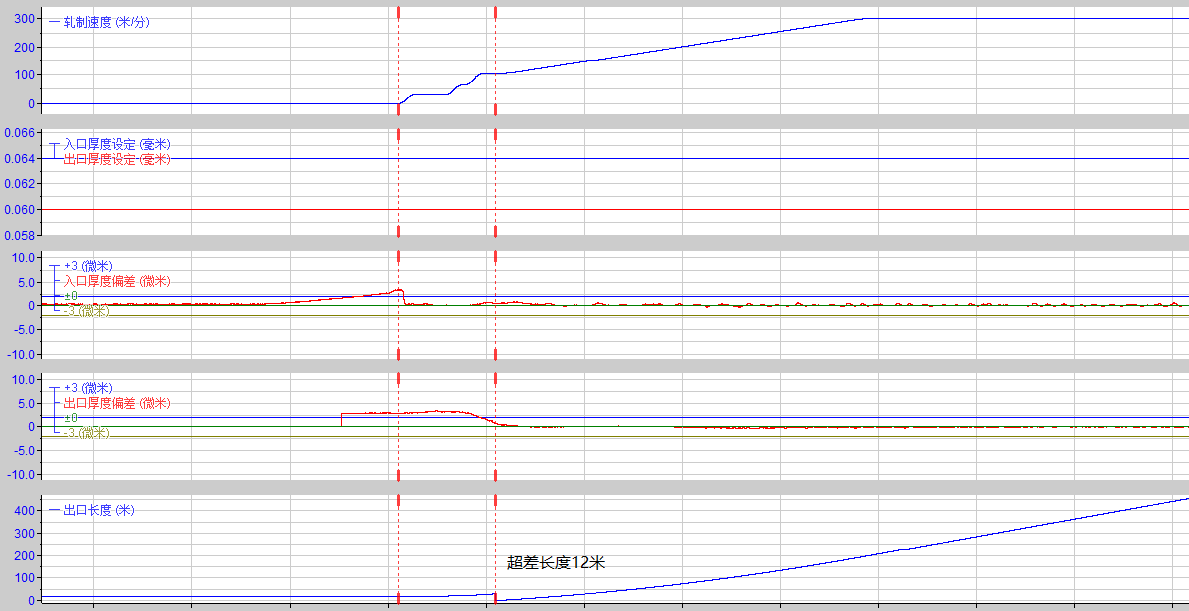Click the 超差长度12米 annotation text
This screenshot has height=611, width=1189.
click(x=556, y=562)
